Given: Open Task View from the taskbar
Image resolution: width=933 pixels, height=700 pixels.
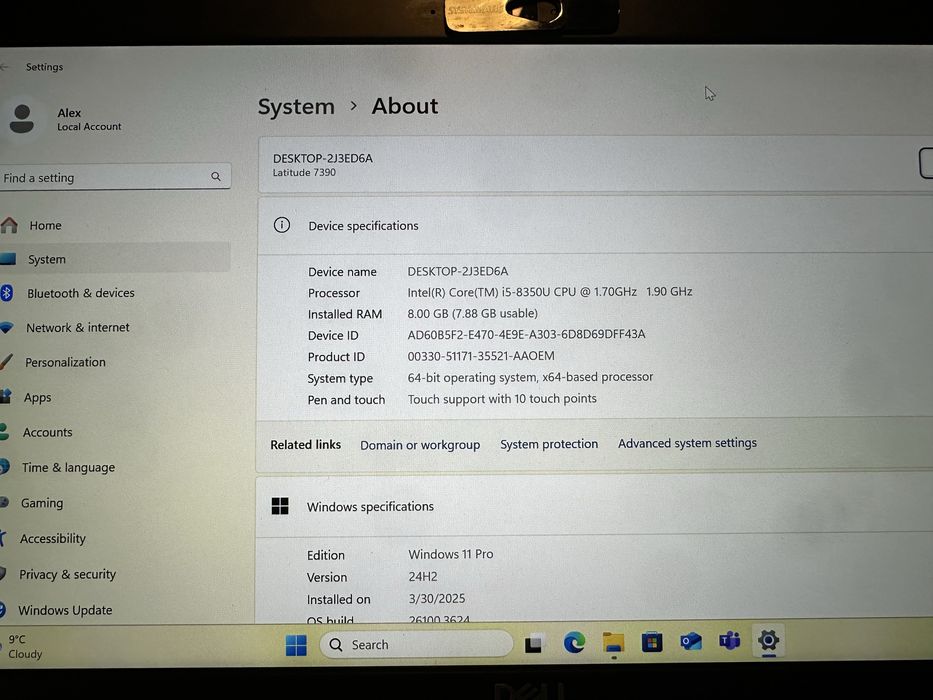Looking at the screenshot, I should (x=533, y=644).
